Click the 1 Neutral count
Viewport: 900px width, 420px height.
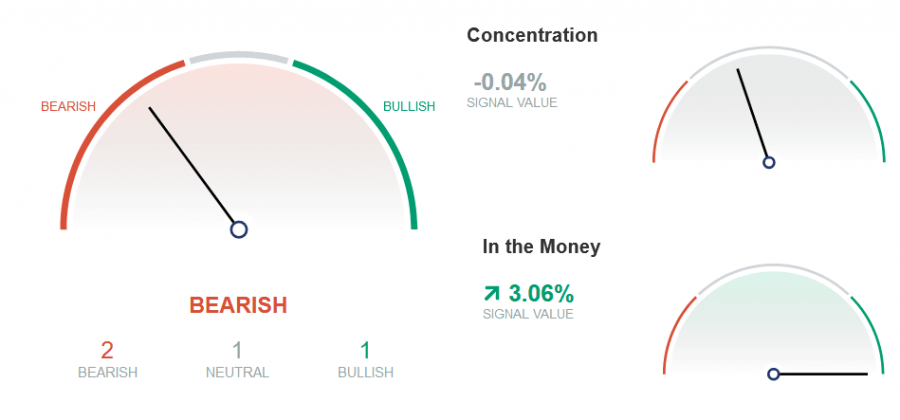(x=237, y=350)
